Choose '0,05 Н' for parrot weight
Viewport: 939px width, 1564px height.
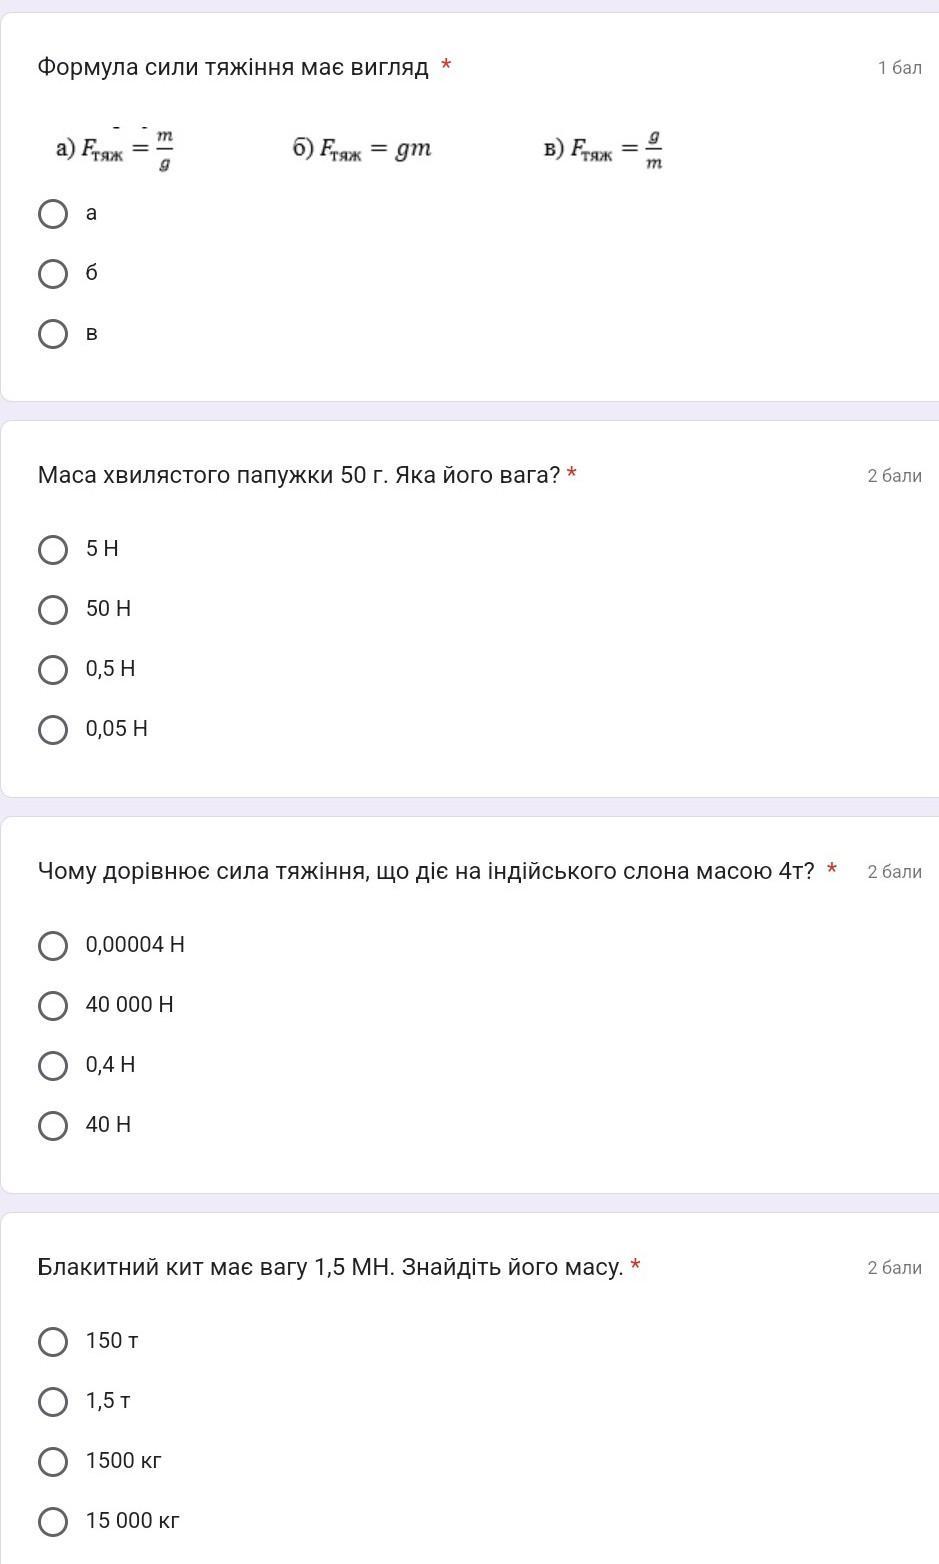point(53,730)
